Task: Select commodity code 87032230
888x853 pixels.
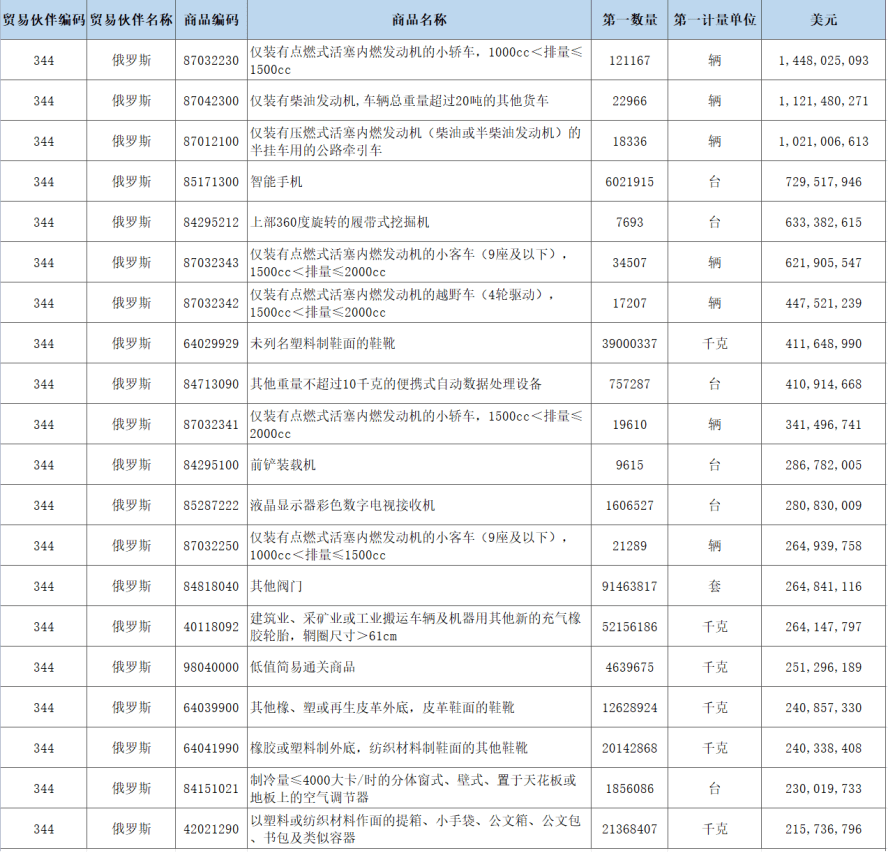Action: [x=211, y=61]
